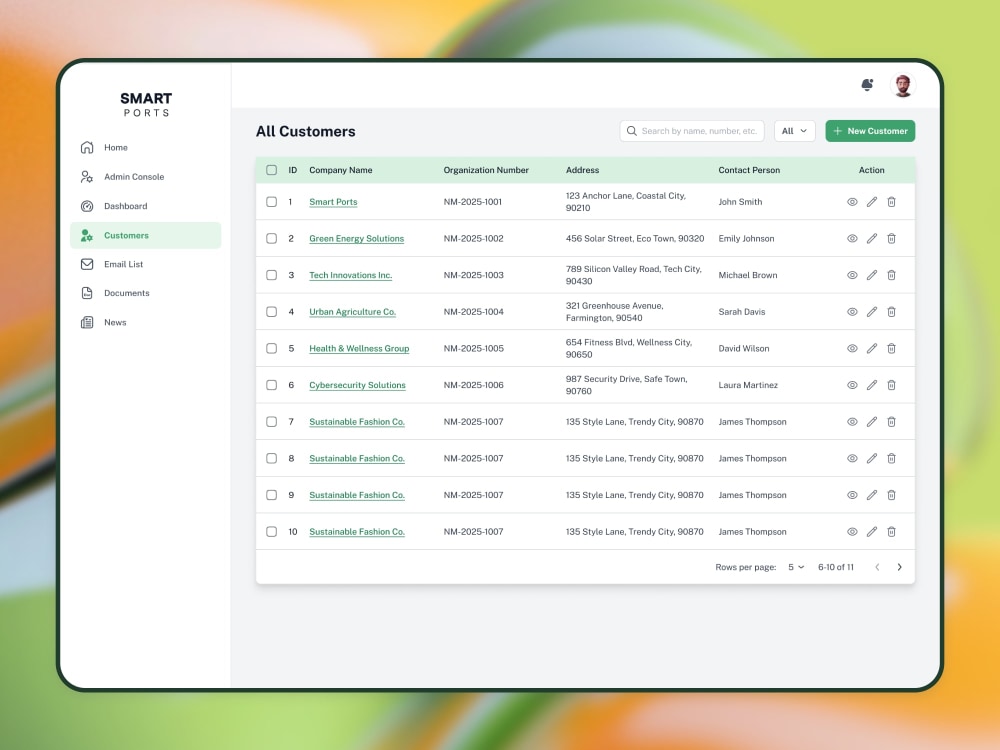Screen dimensions: 1000x750
Task: View Tech Innovations Inc. details
Action: tap(852, 276)
